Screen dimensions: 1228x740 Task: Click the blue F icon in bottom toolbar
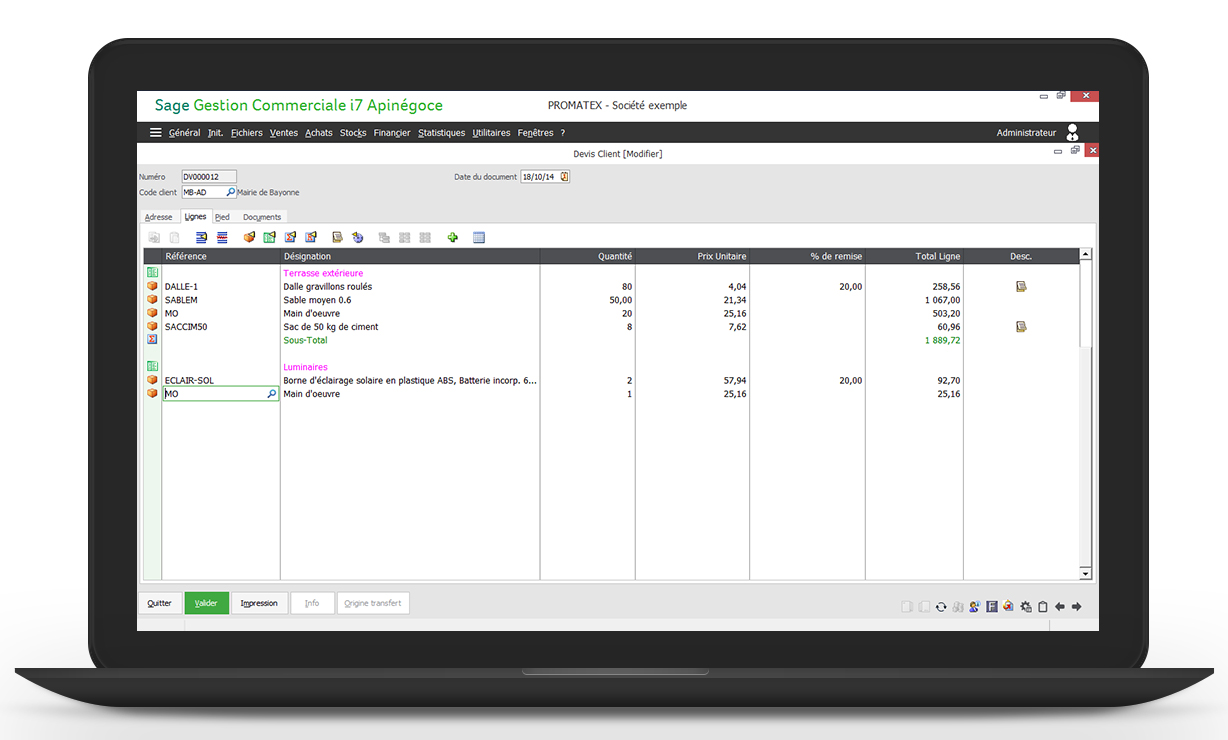pyautogui.click(x=992, y=607)
